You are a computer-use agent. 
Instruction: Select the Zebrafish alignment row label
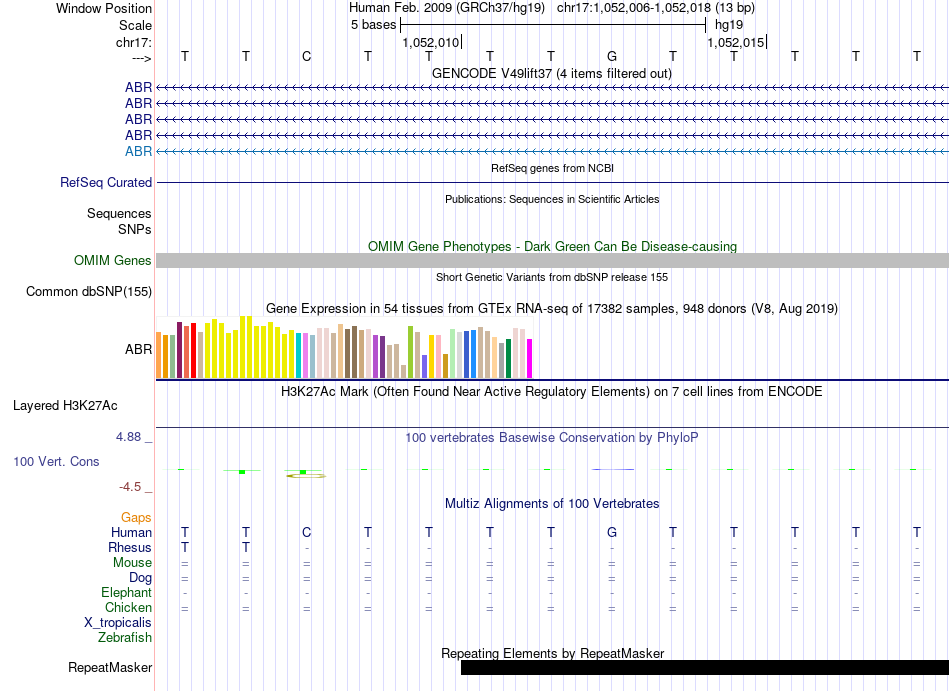click(x=125, y=637)
